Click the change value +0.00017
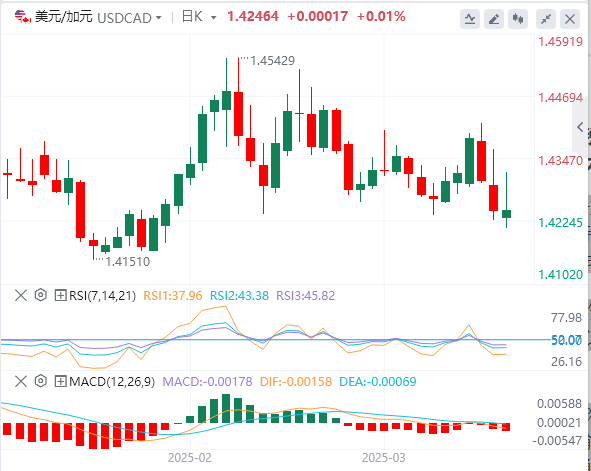Screen dimensions: 591x471 click(317, 17)
